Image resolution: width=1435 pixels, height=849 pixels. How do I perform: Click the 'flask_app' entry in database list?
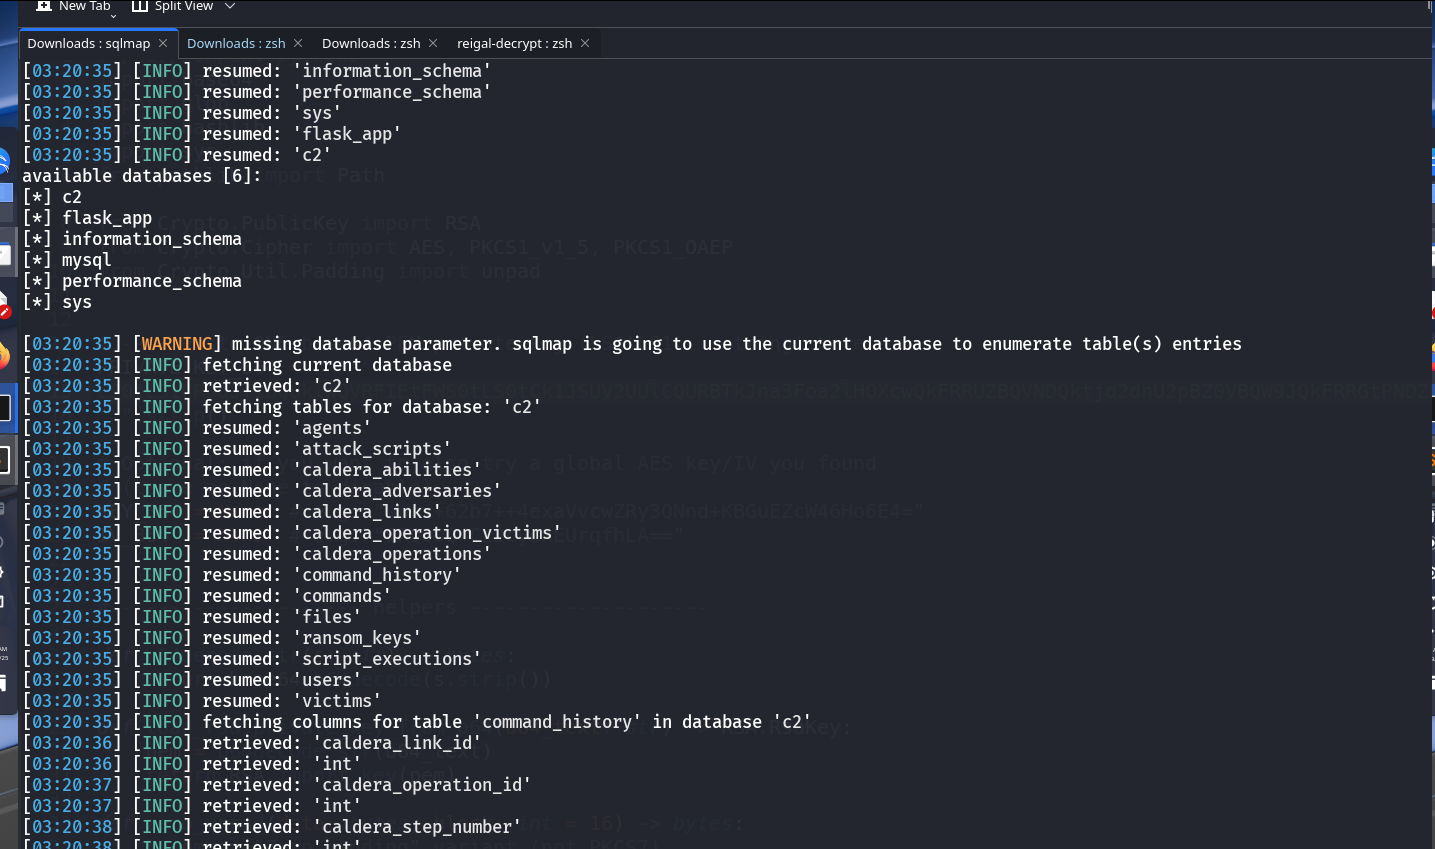click(x=107, y=218)
